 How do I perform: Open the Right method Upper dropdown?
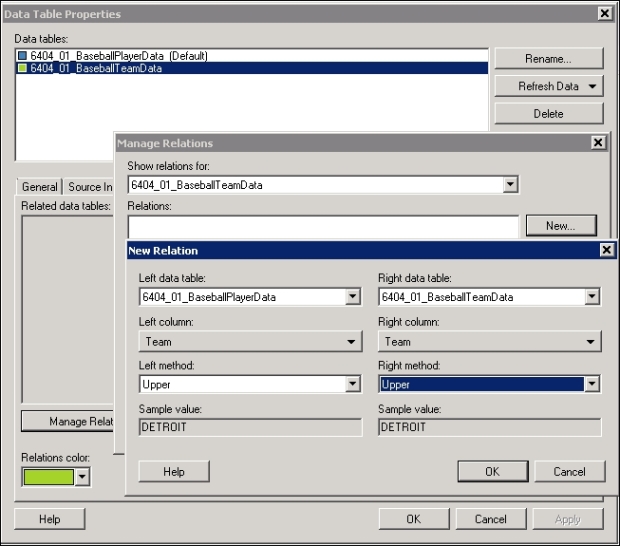[x=592, y=384]
